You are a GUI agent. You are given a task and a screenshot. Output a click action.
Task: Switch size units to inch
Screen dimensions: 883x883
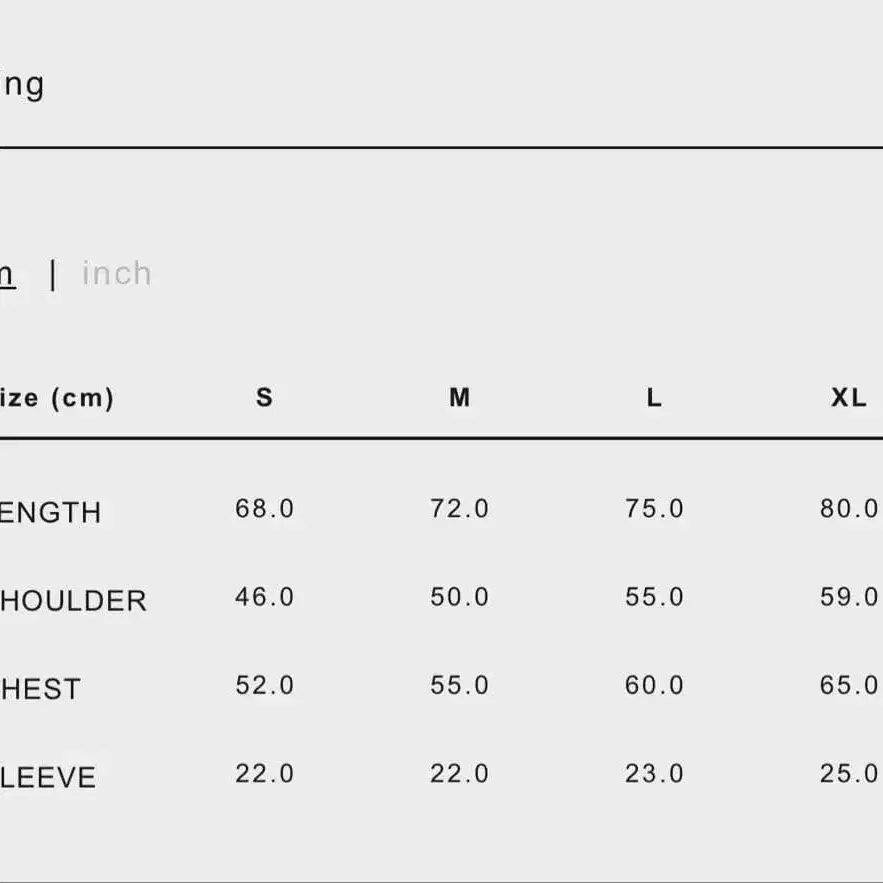(x=117, y=274)
